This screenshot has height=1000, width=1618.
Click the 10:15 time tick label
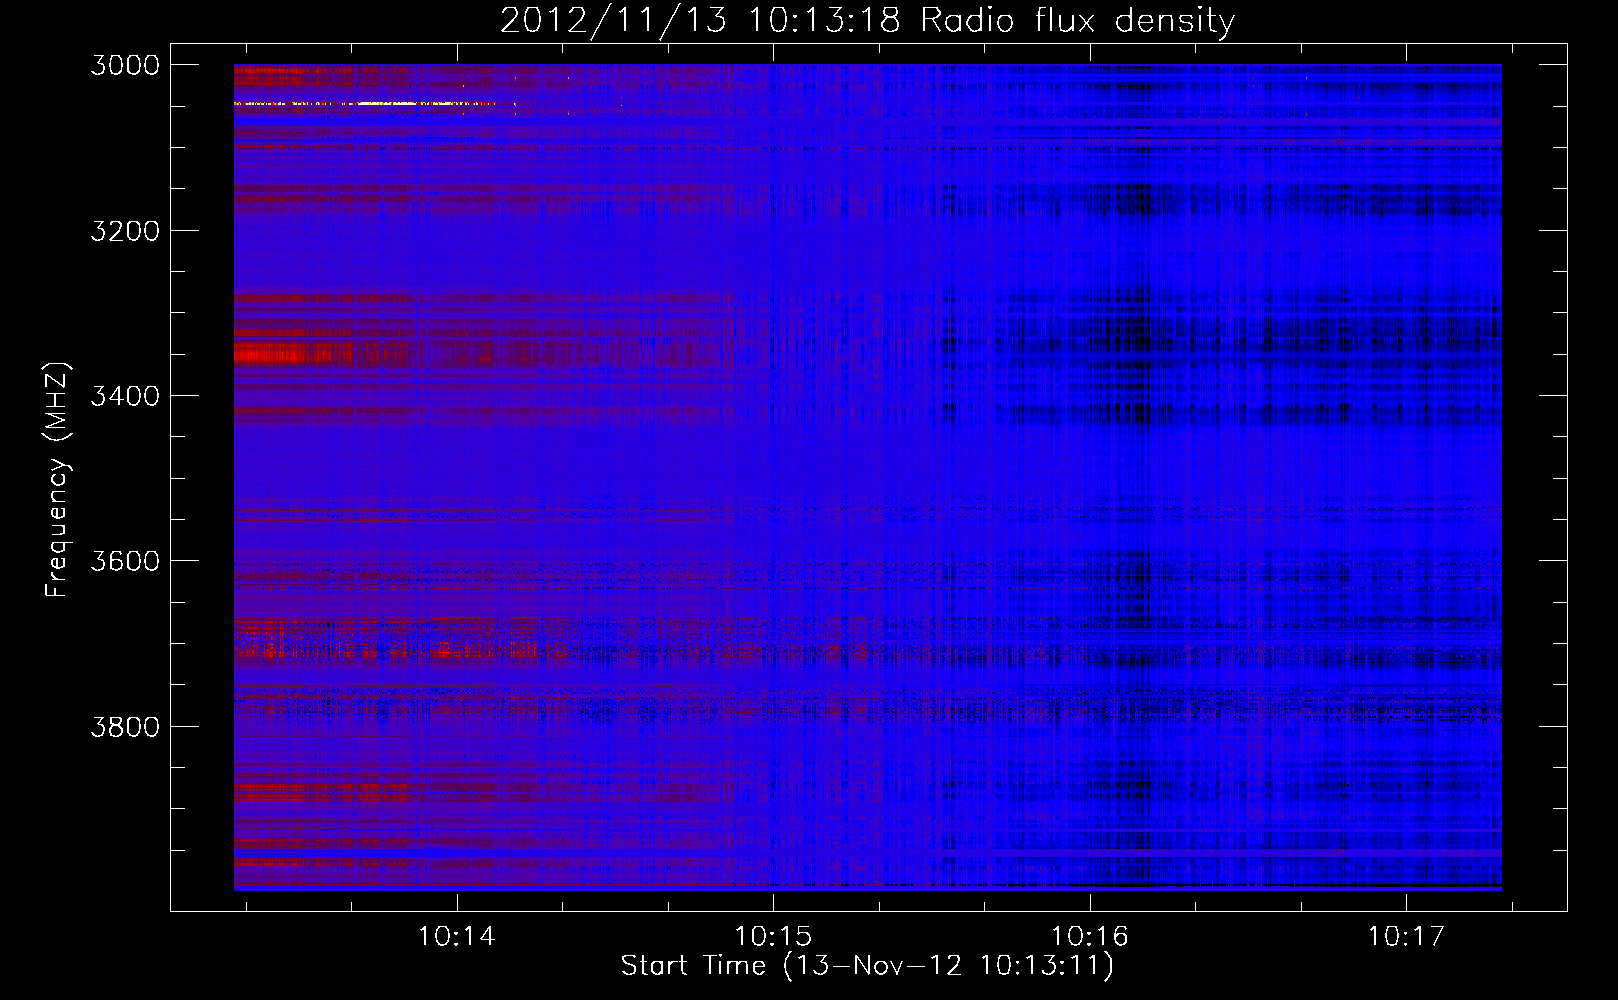773,937
